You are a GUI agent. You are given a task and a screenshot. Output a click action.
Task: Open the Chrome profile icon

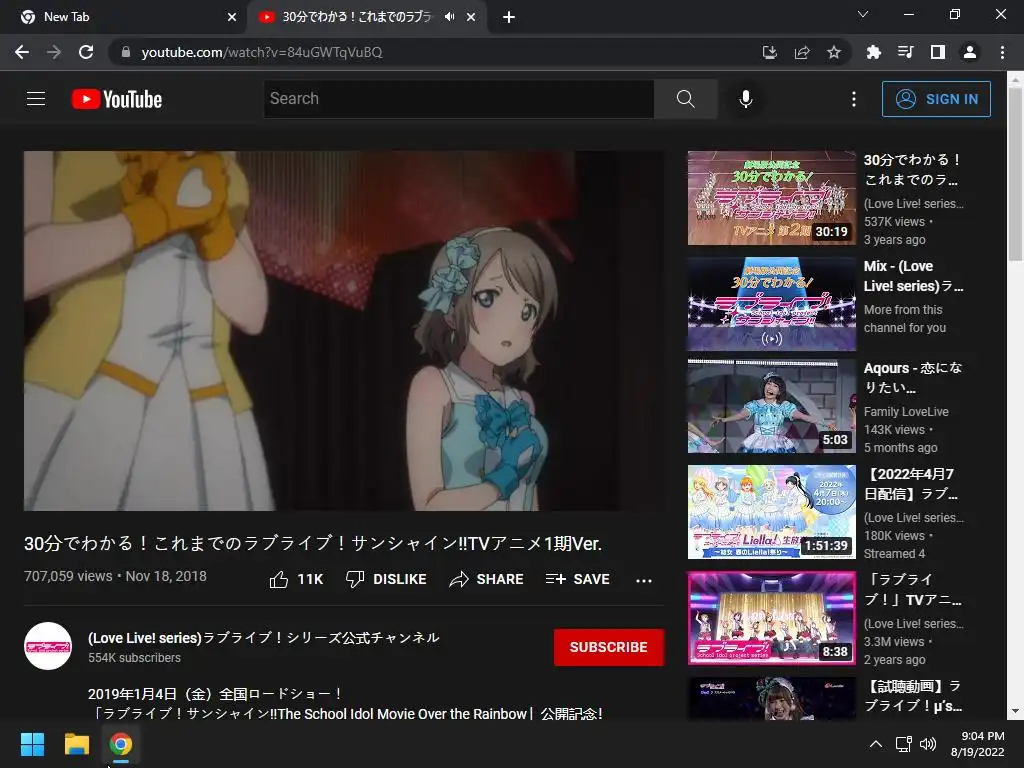(970, 52)
